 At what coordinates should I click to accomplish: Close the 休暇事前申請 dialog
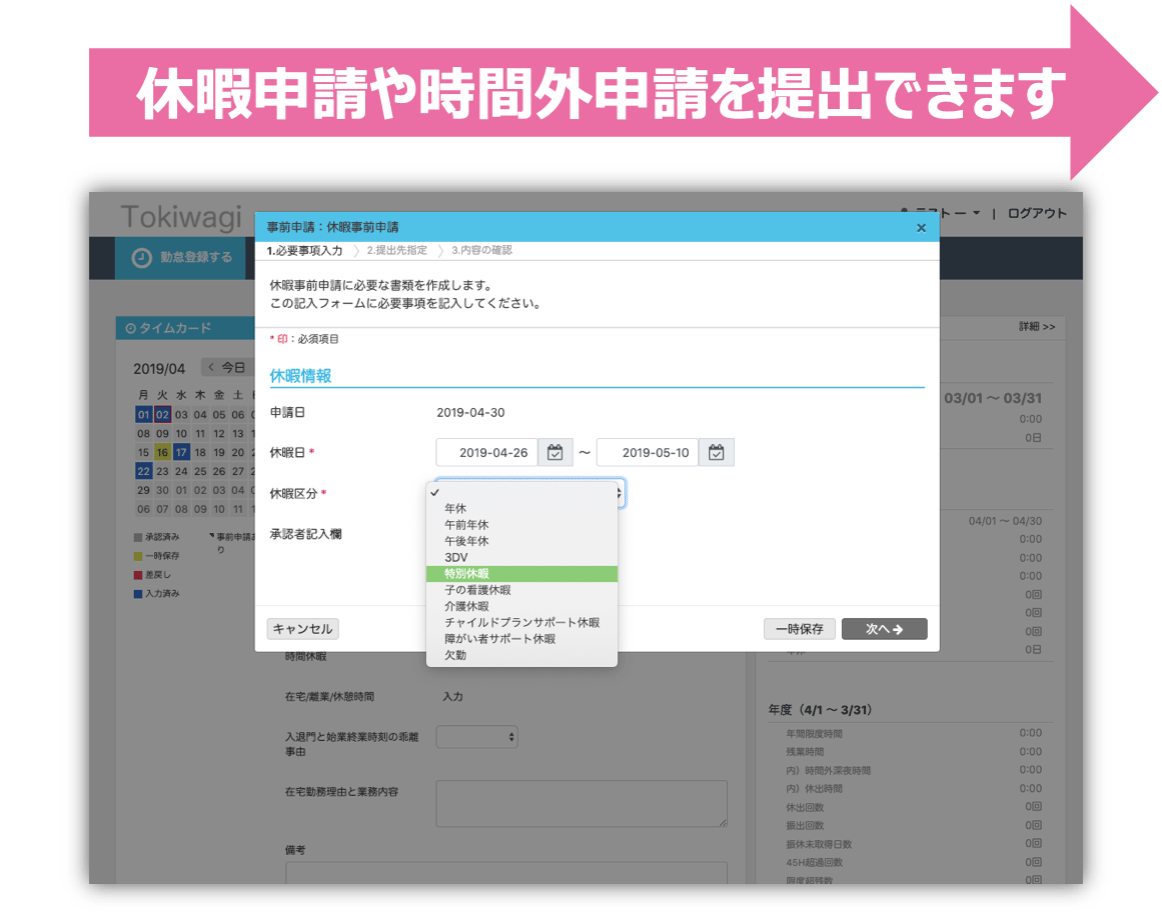(921, 228)
